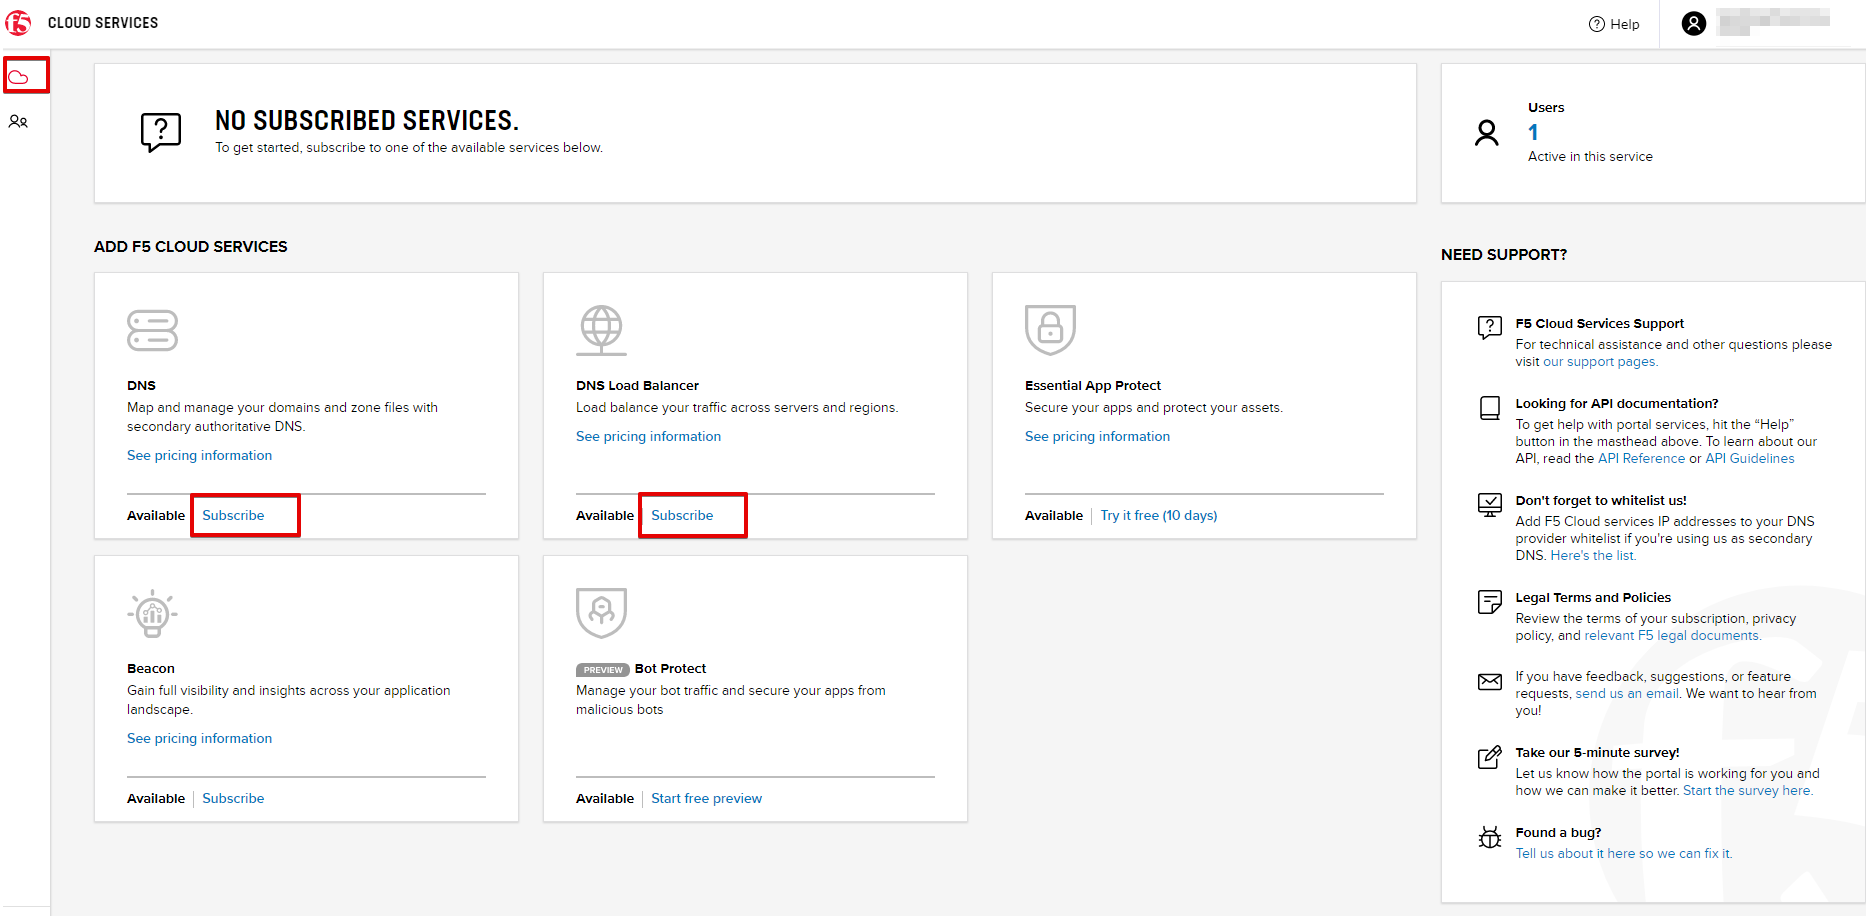Screen dimensions: 1866x916
Task: Click the API documentation book icon
Action: (x=1490, y=408)
